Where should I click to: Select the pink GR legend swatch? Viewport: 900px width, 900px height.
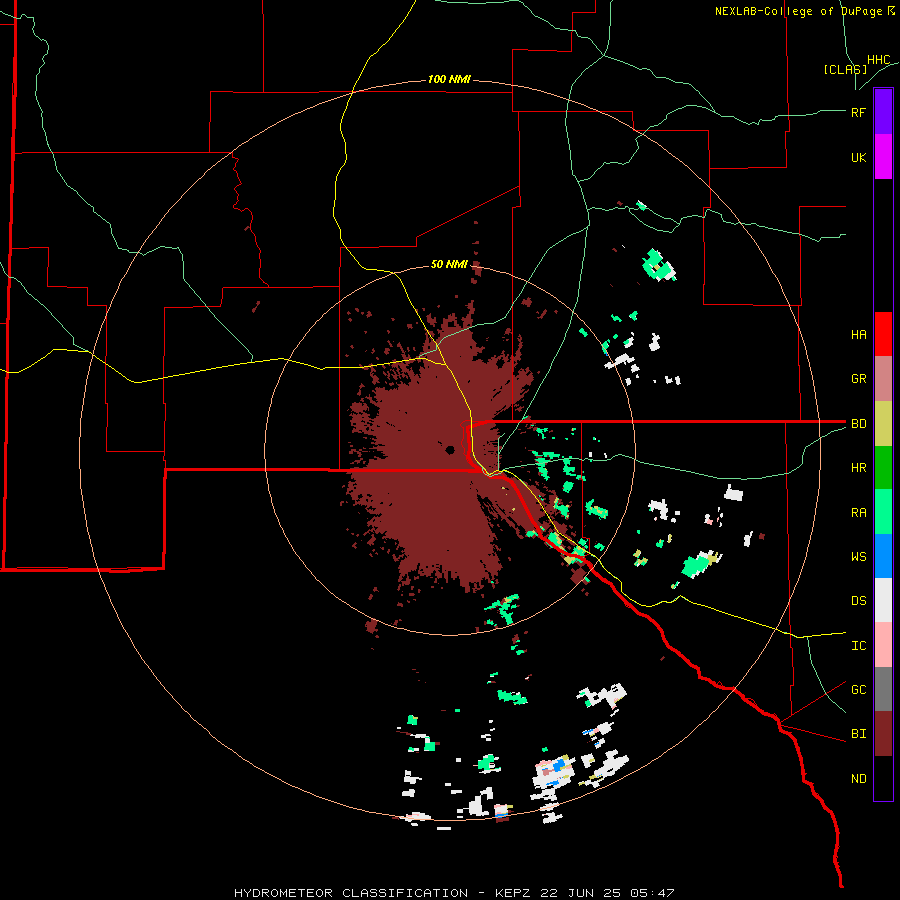click(x=883, y=379)
